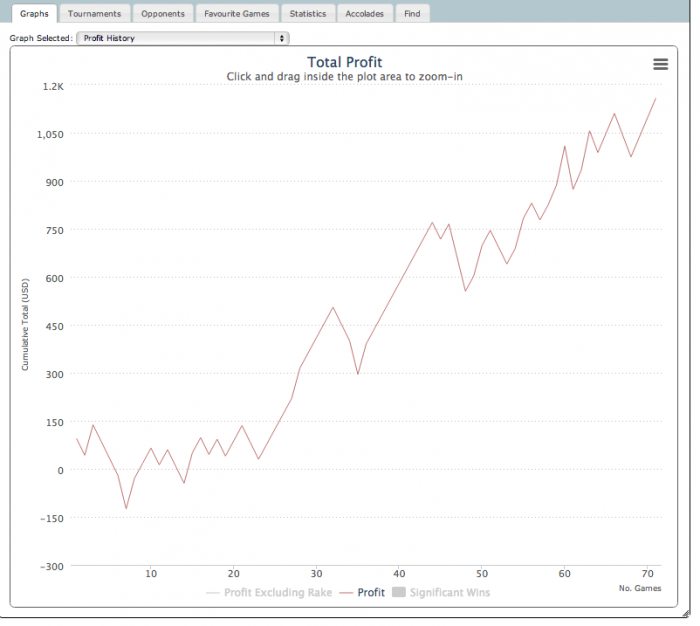Click the 70 x-axis label

pyautogui.click(x=647, y=574)
